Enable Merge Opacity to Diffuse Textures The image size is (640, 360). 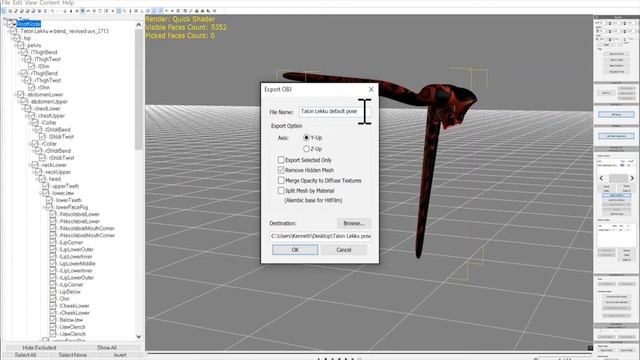[281, 180]
